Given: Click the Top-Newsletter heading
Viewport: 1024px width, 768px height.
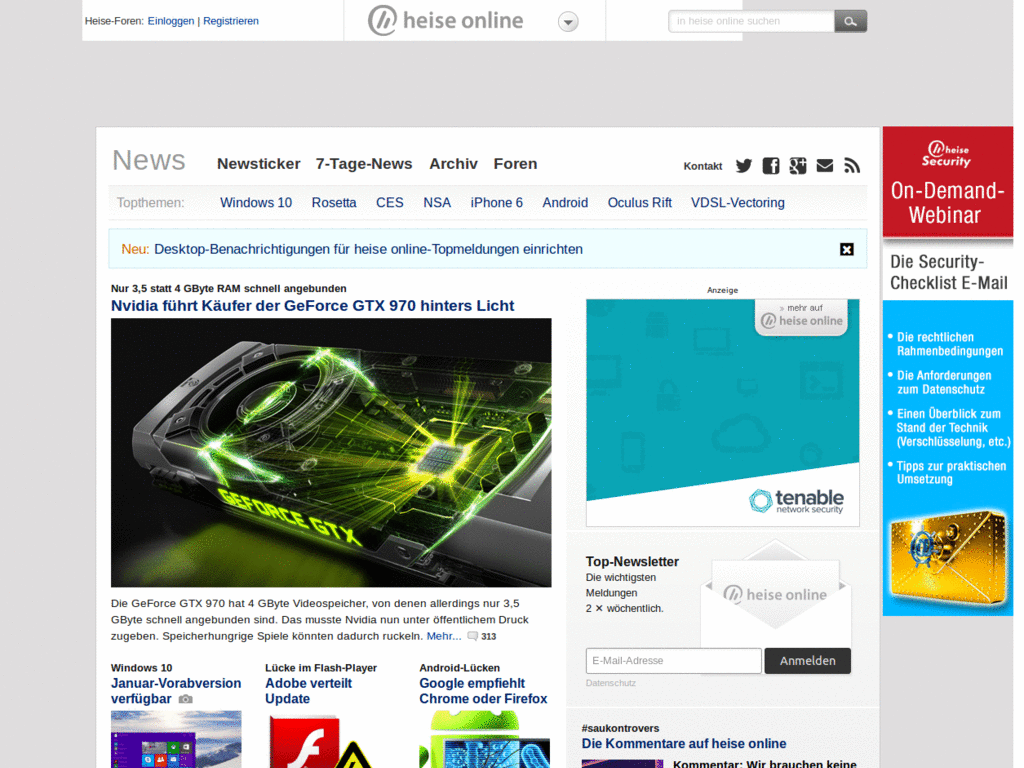Looking at the screenshot, I should [632, 562].
